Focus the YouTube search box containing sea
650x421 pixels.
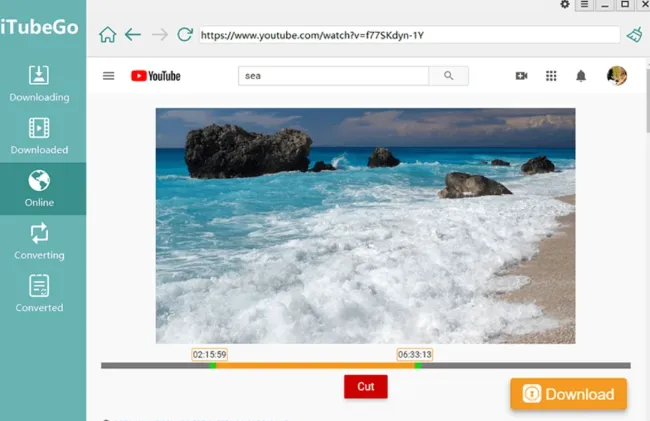pos(333,76)
